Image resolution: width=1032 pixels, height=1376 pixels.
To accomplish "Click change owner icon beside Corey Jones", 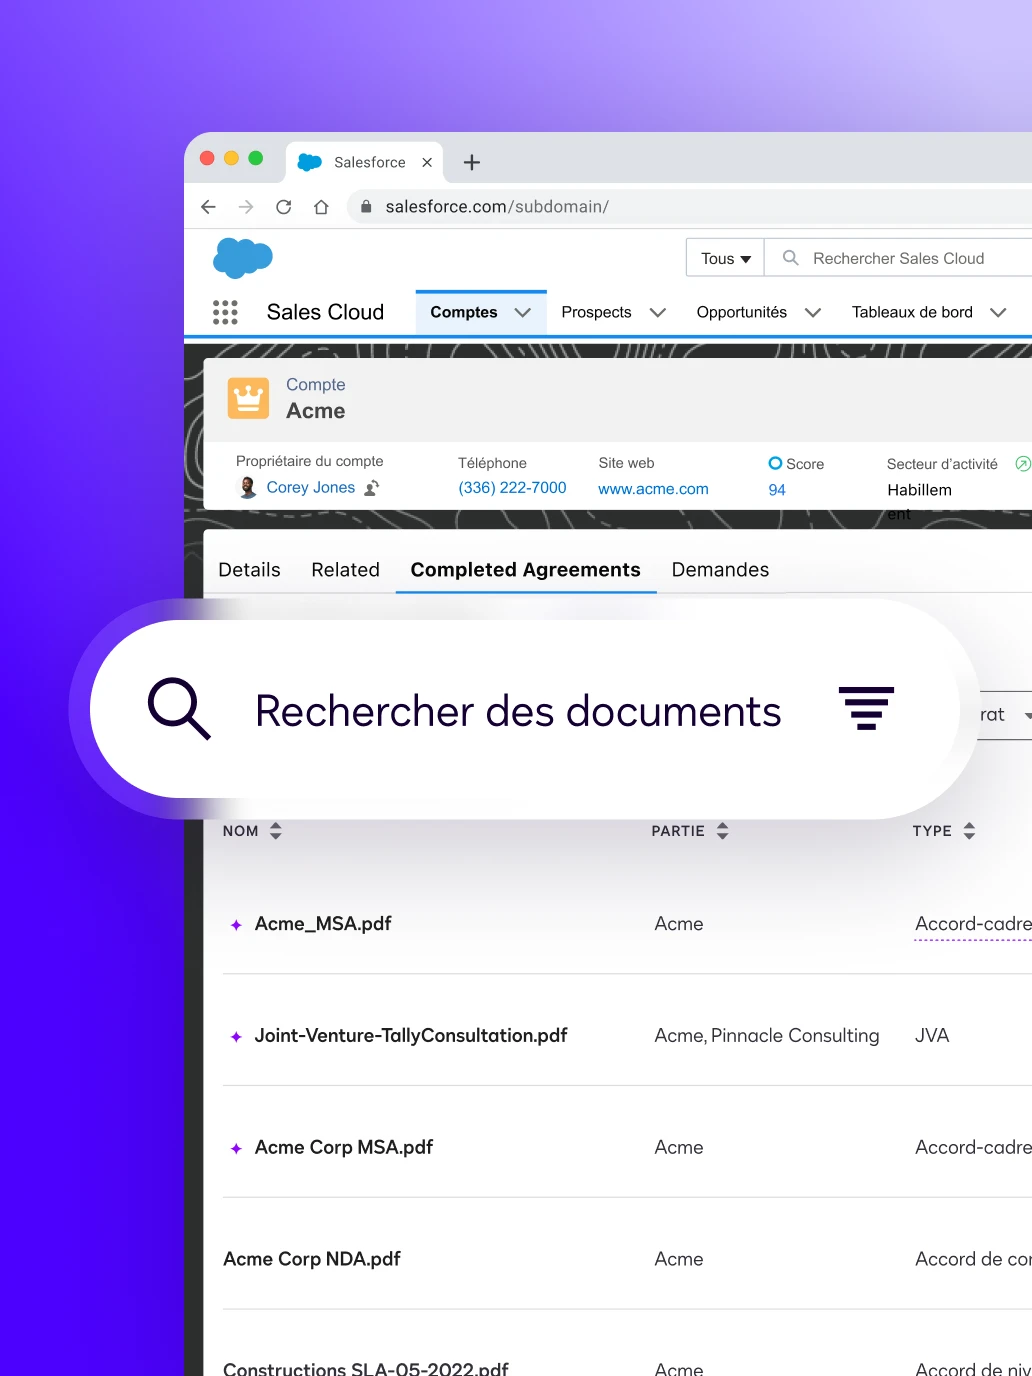I will (x=372, y=488).
